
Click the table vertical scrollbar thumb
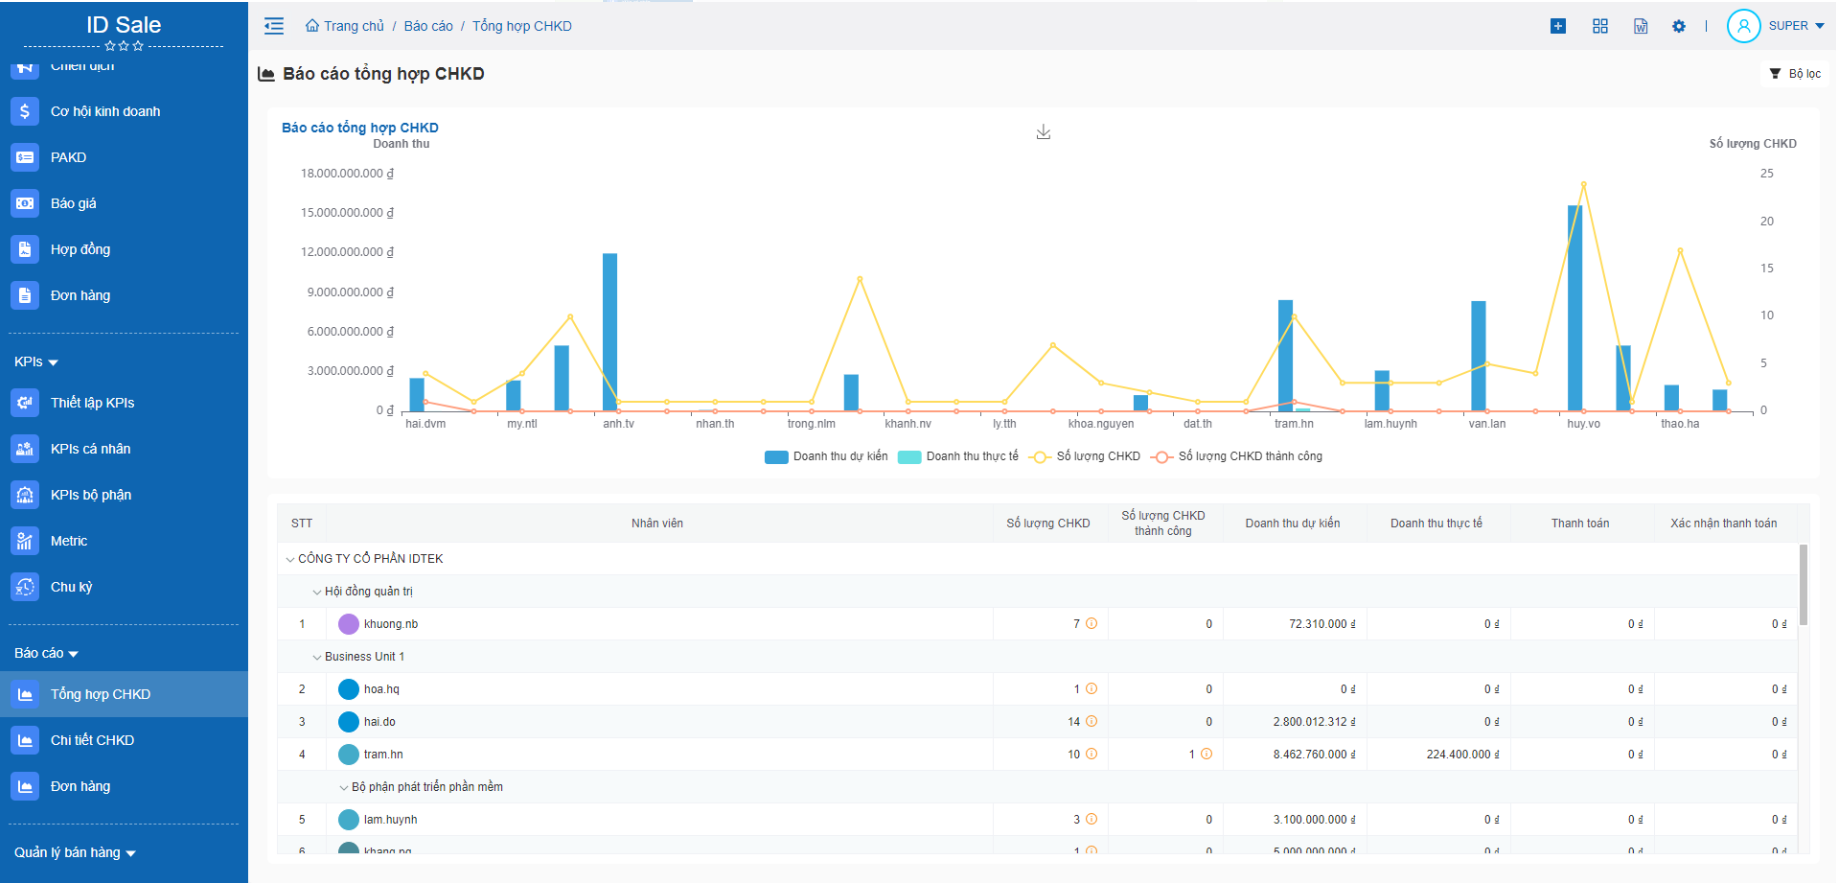[1804, 585]
